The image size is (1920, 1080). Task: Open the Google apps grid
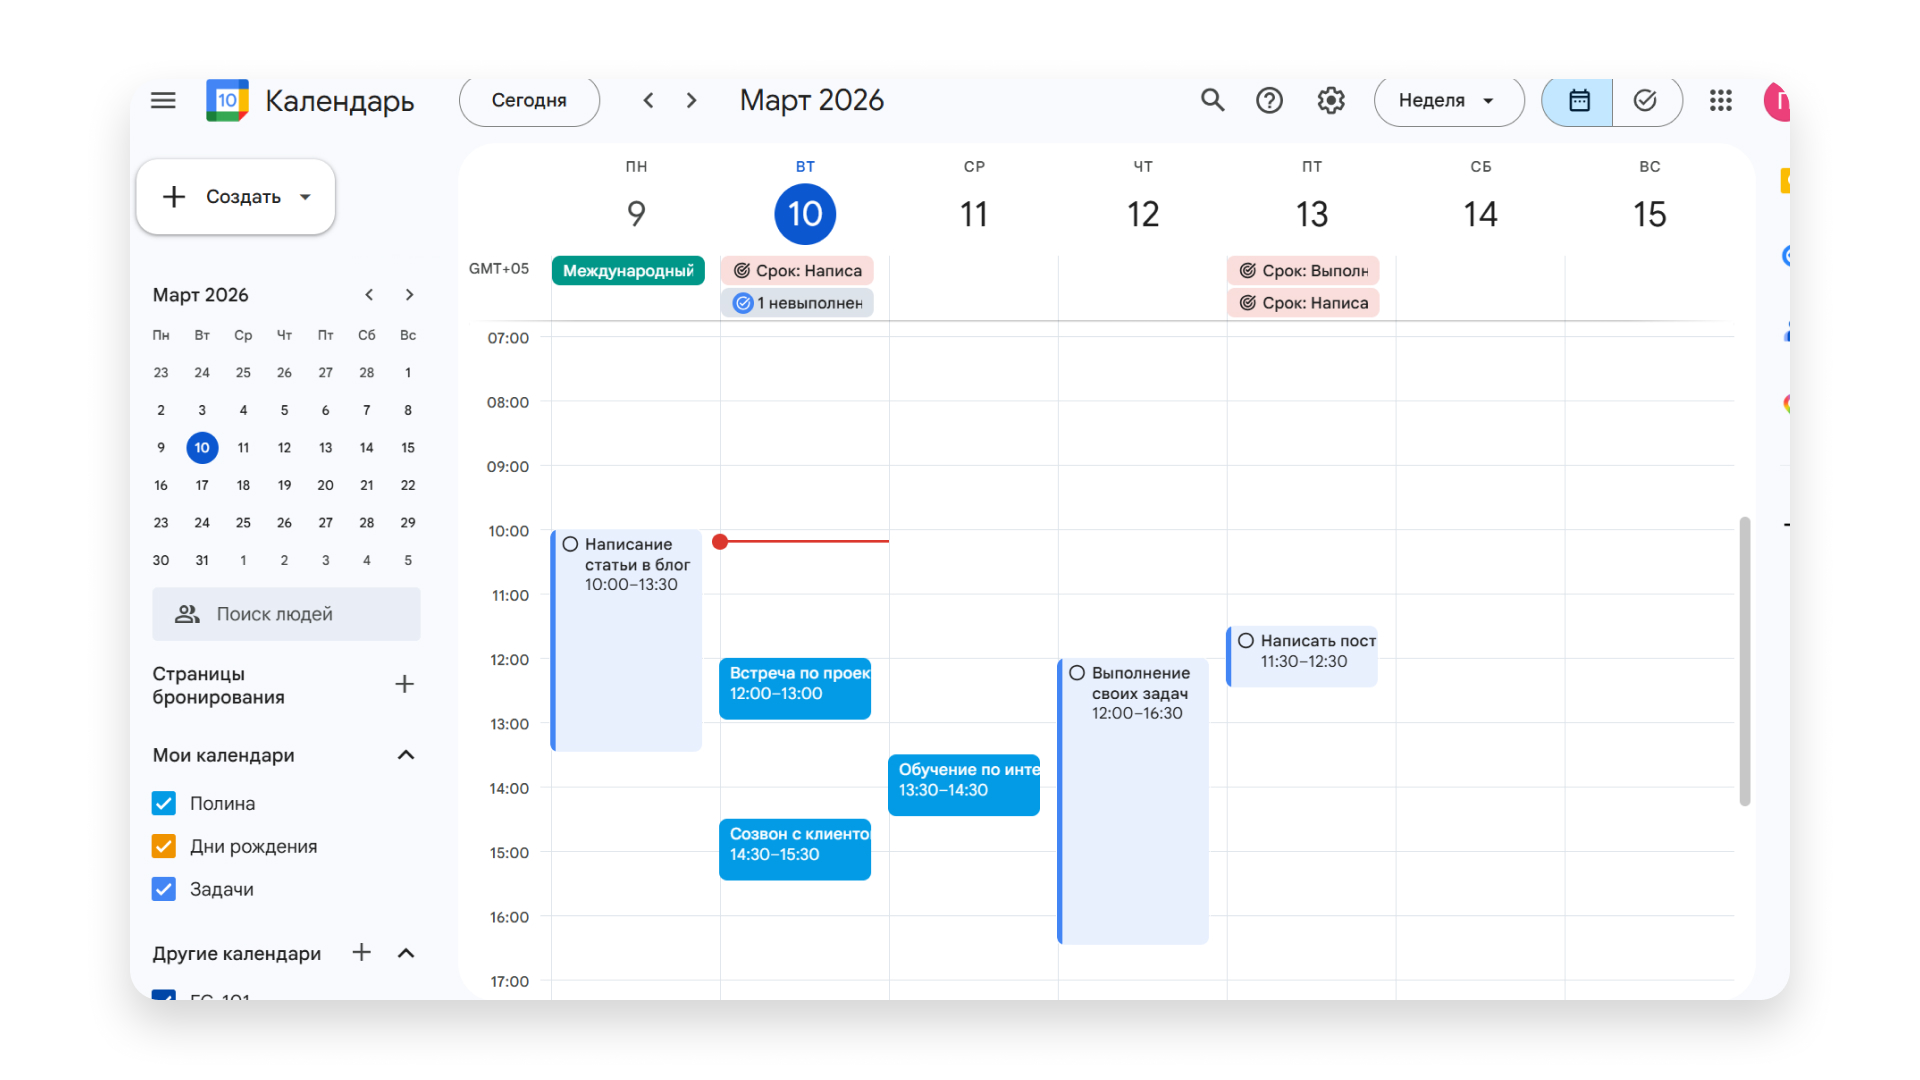[x=1720, y=100]
